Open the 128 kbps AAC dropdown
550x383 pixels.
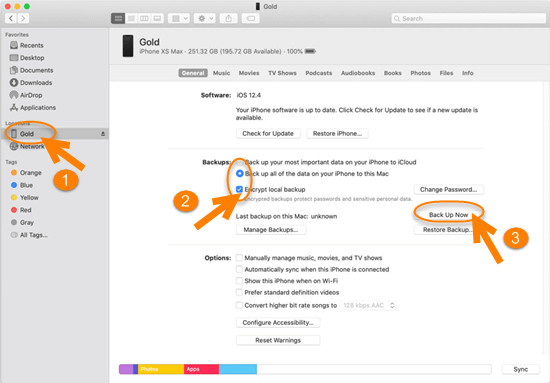tap(368, 305)
